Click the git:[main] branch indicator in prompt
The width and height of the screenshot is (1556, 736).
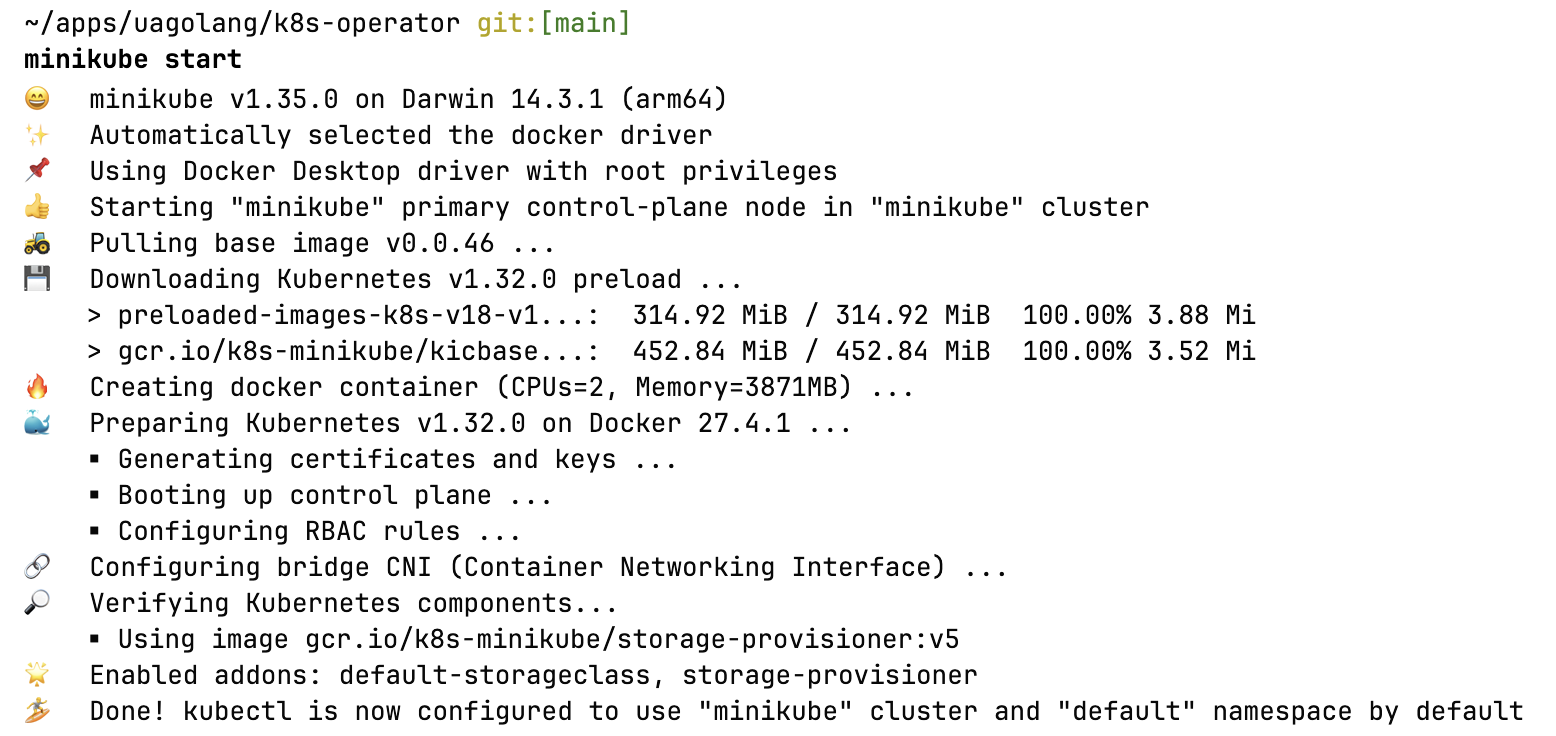point(554,24)
